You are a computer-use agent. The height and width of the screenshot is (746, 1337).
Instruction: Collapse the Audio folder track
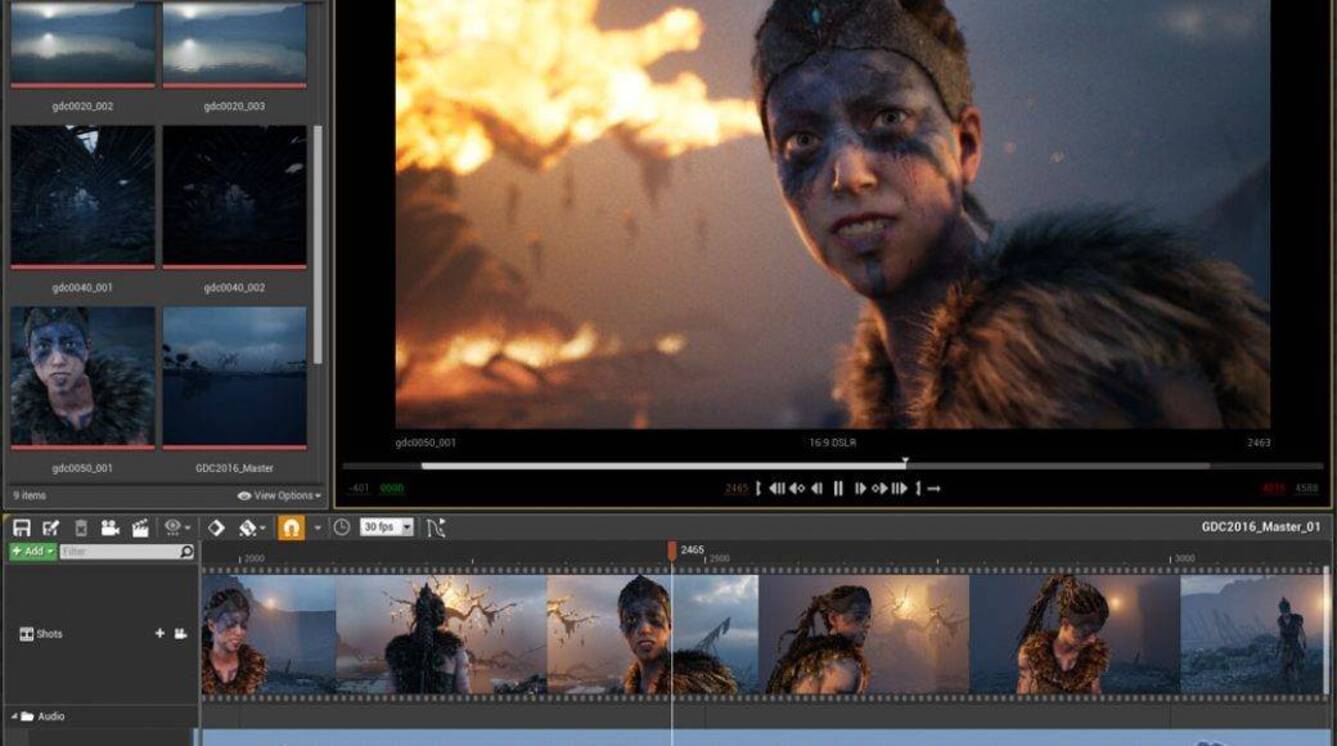[x=14, y=716]
